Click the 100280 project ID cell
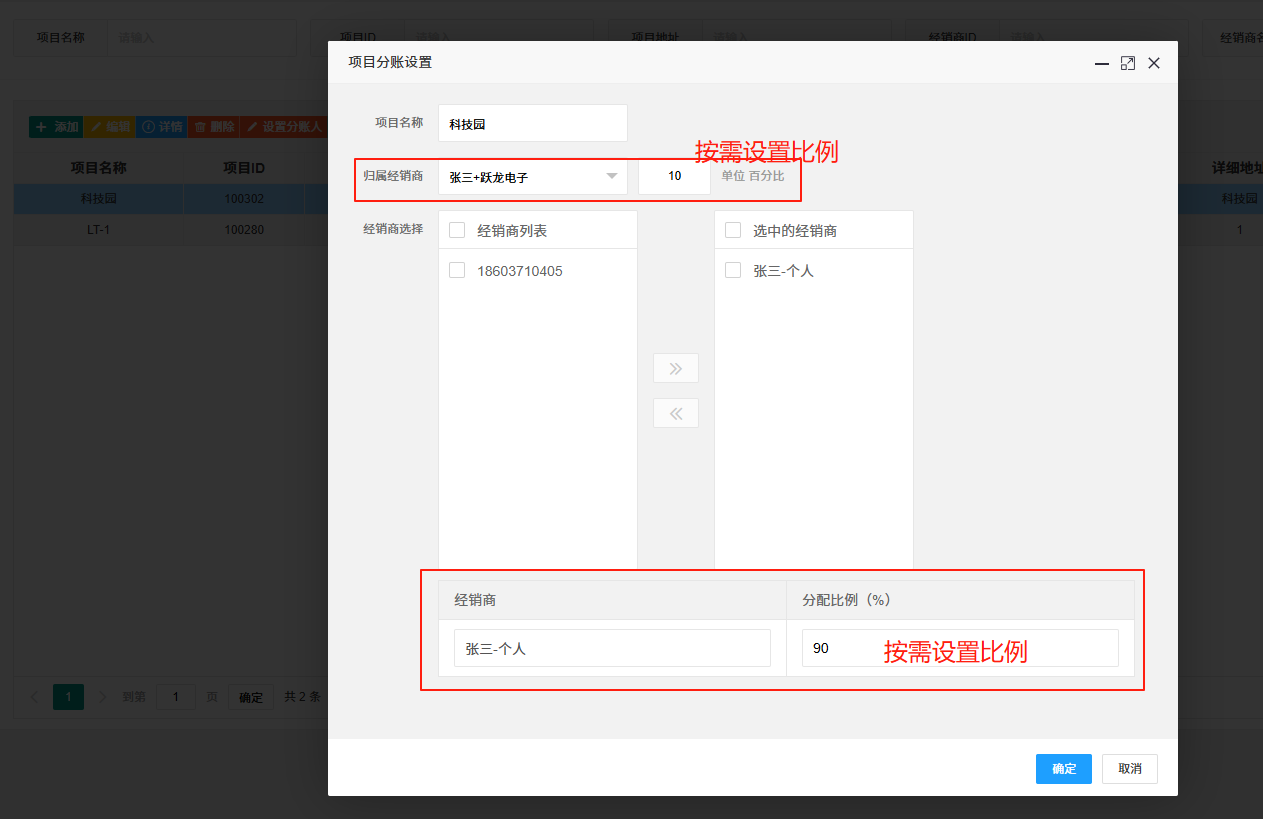Screen dimensions: 1263x819 point(244,230)
